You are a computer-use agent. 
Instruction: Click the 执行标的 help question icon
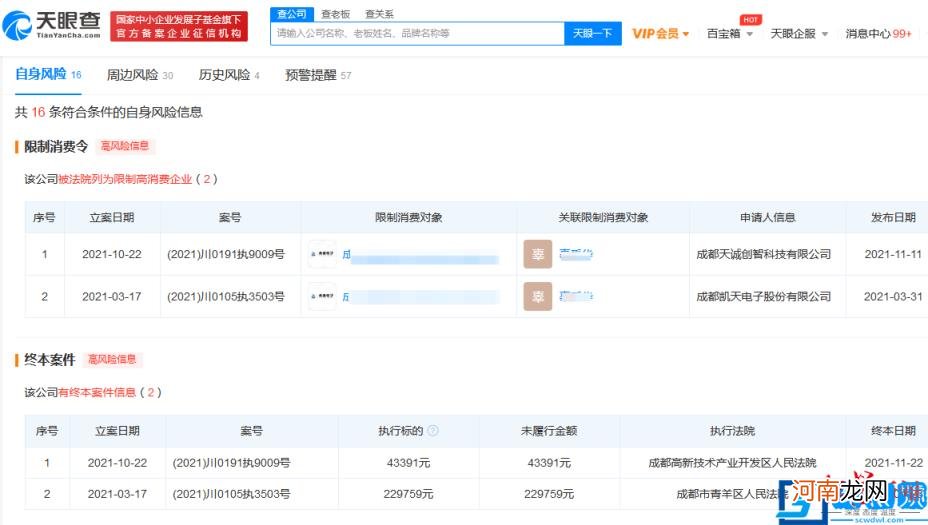433,430
